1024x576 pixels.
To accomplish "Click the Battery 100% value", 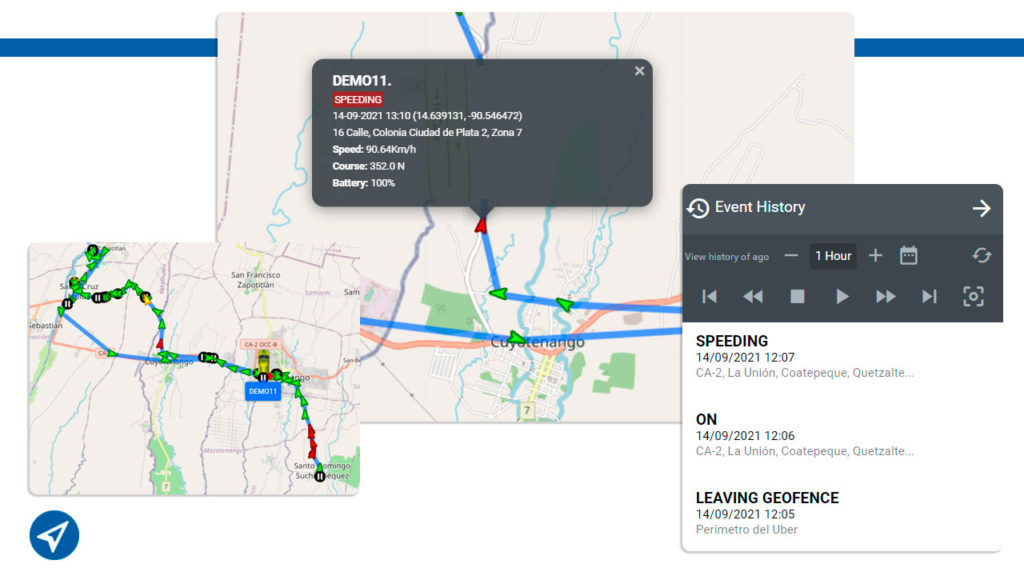I will coord(383,183).
